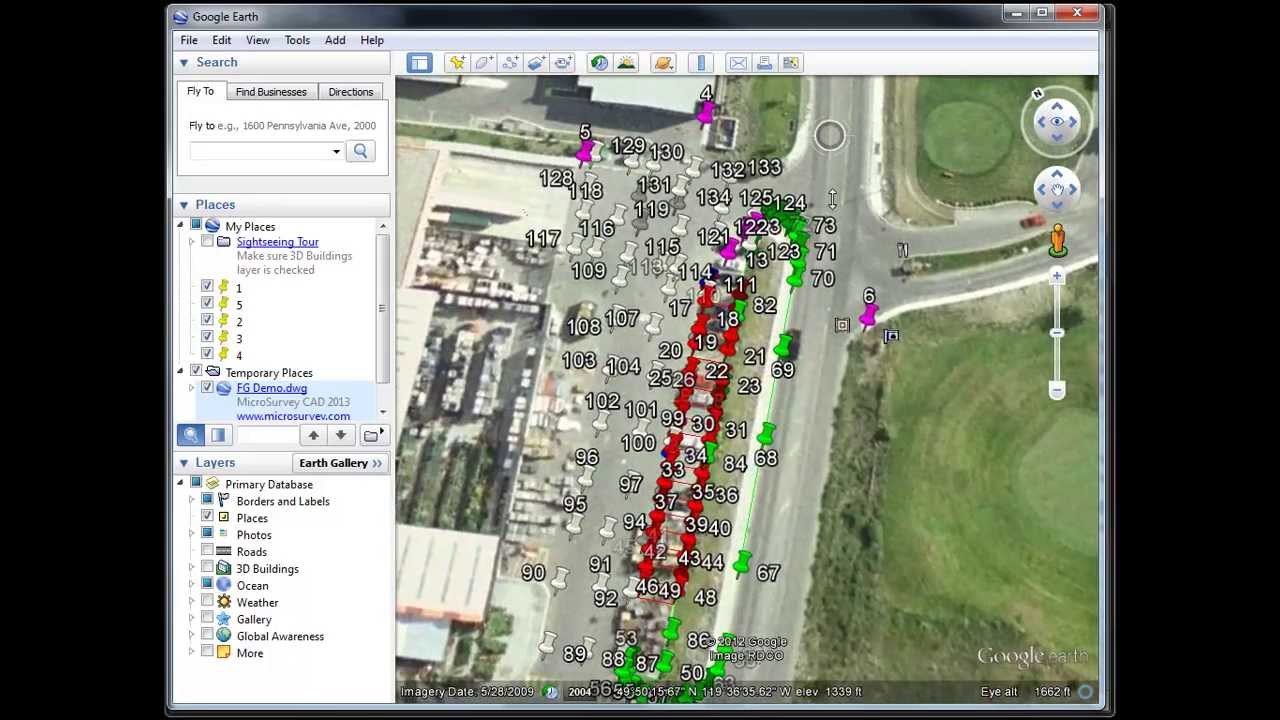This screenshot has width=1280, height=720.
Task: Click the zoom in plus button
Action: [1057, 276]
